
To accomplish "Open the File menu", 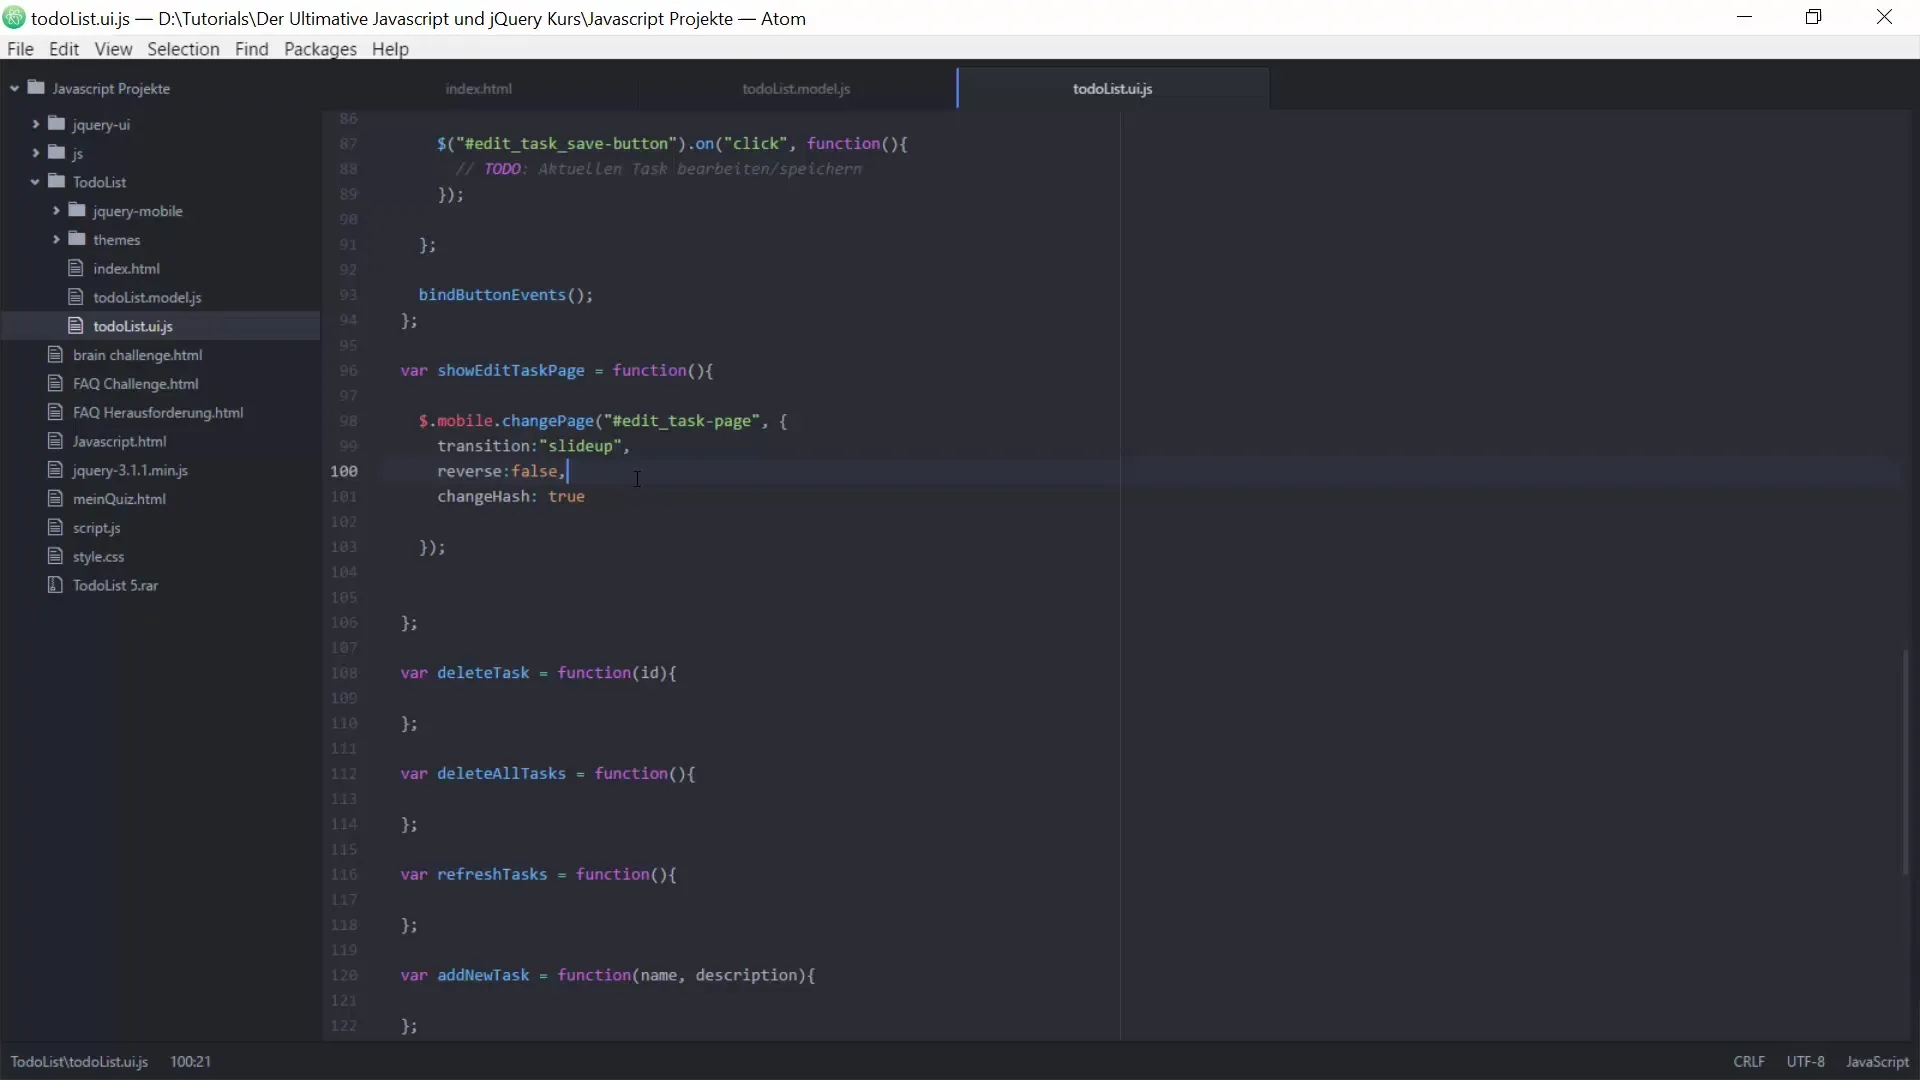I will (20, 49).
